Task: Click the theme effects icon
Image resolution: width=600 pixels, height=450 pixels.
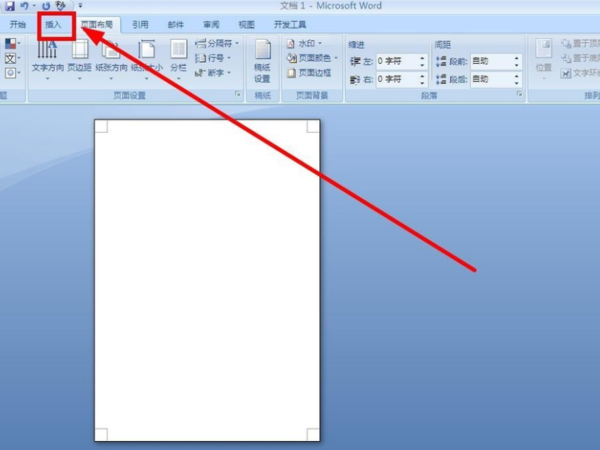Action: (12, 73)
